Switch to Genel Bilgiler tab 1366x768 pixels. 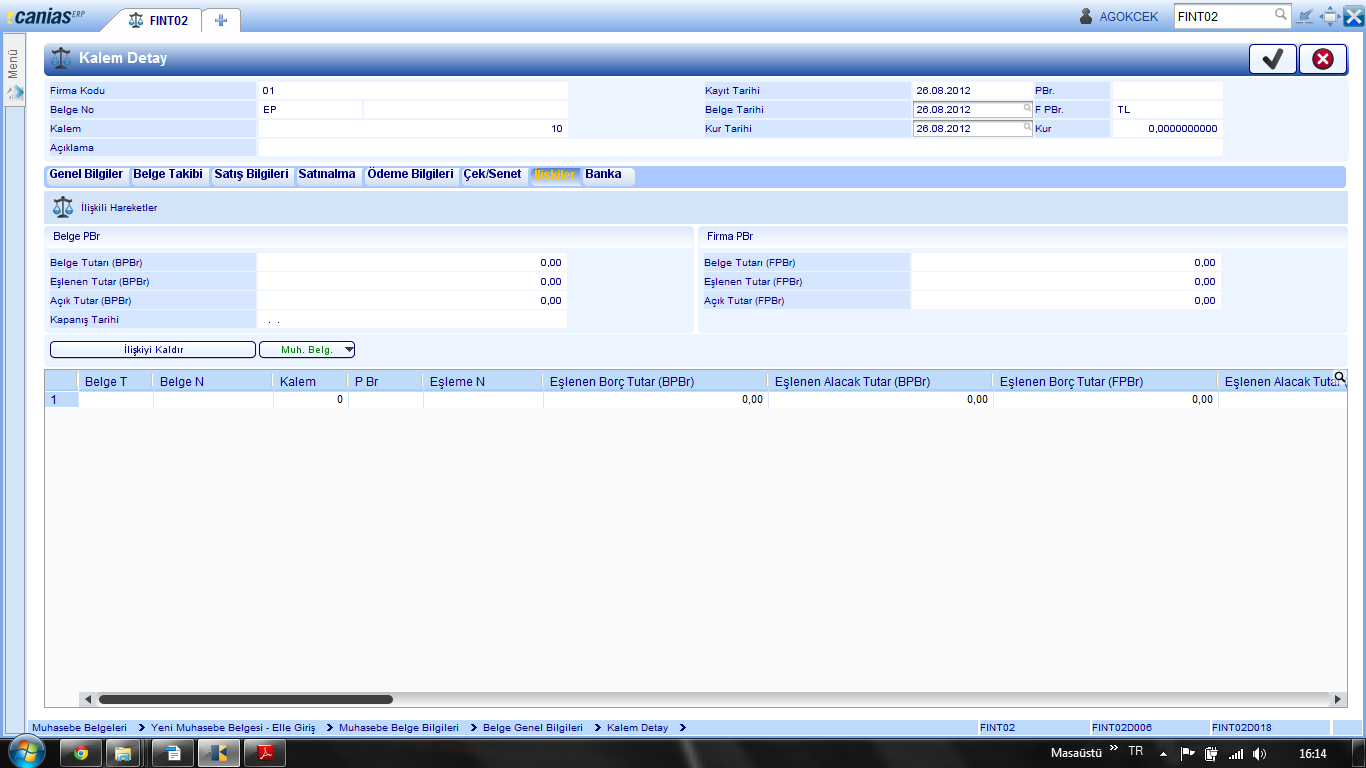point(86,175)
